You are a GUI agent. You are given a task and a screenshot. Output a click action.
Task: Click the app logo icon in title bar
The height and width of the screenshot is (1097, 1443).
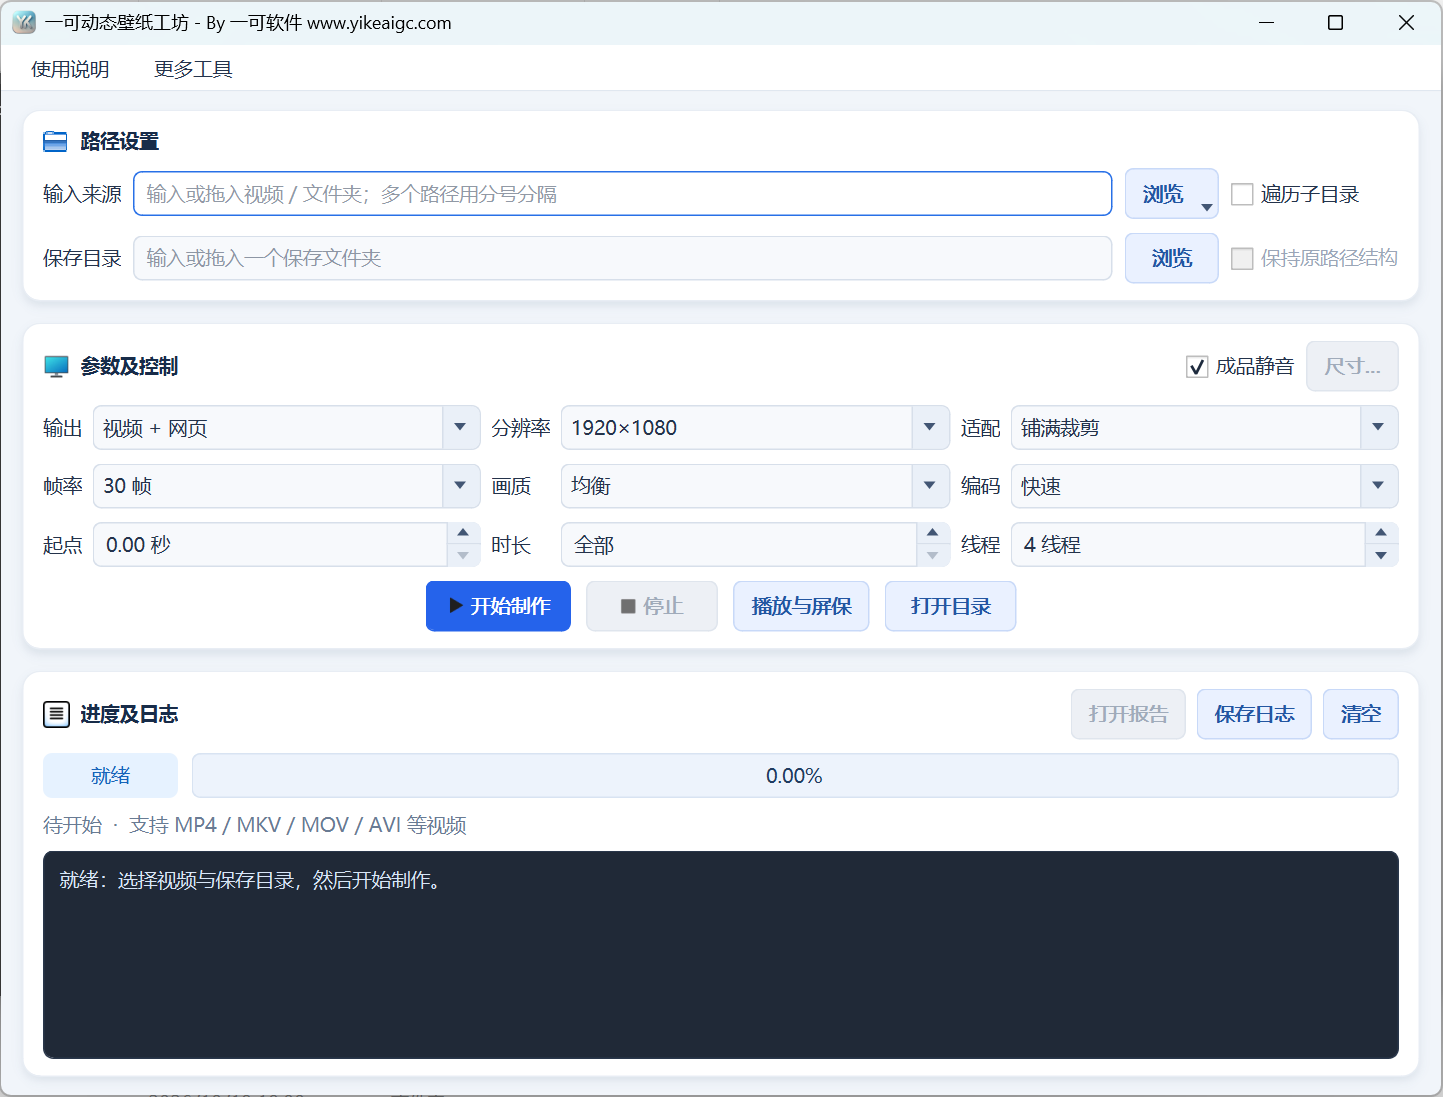coord(24,22)
